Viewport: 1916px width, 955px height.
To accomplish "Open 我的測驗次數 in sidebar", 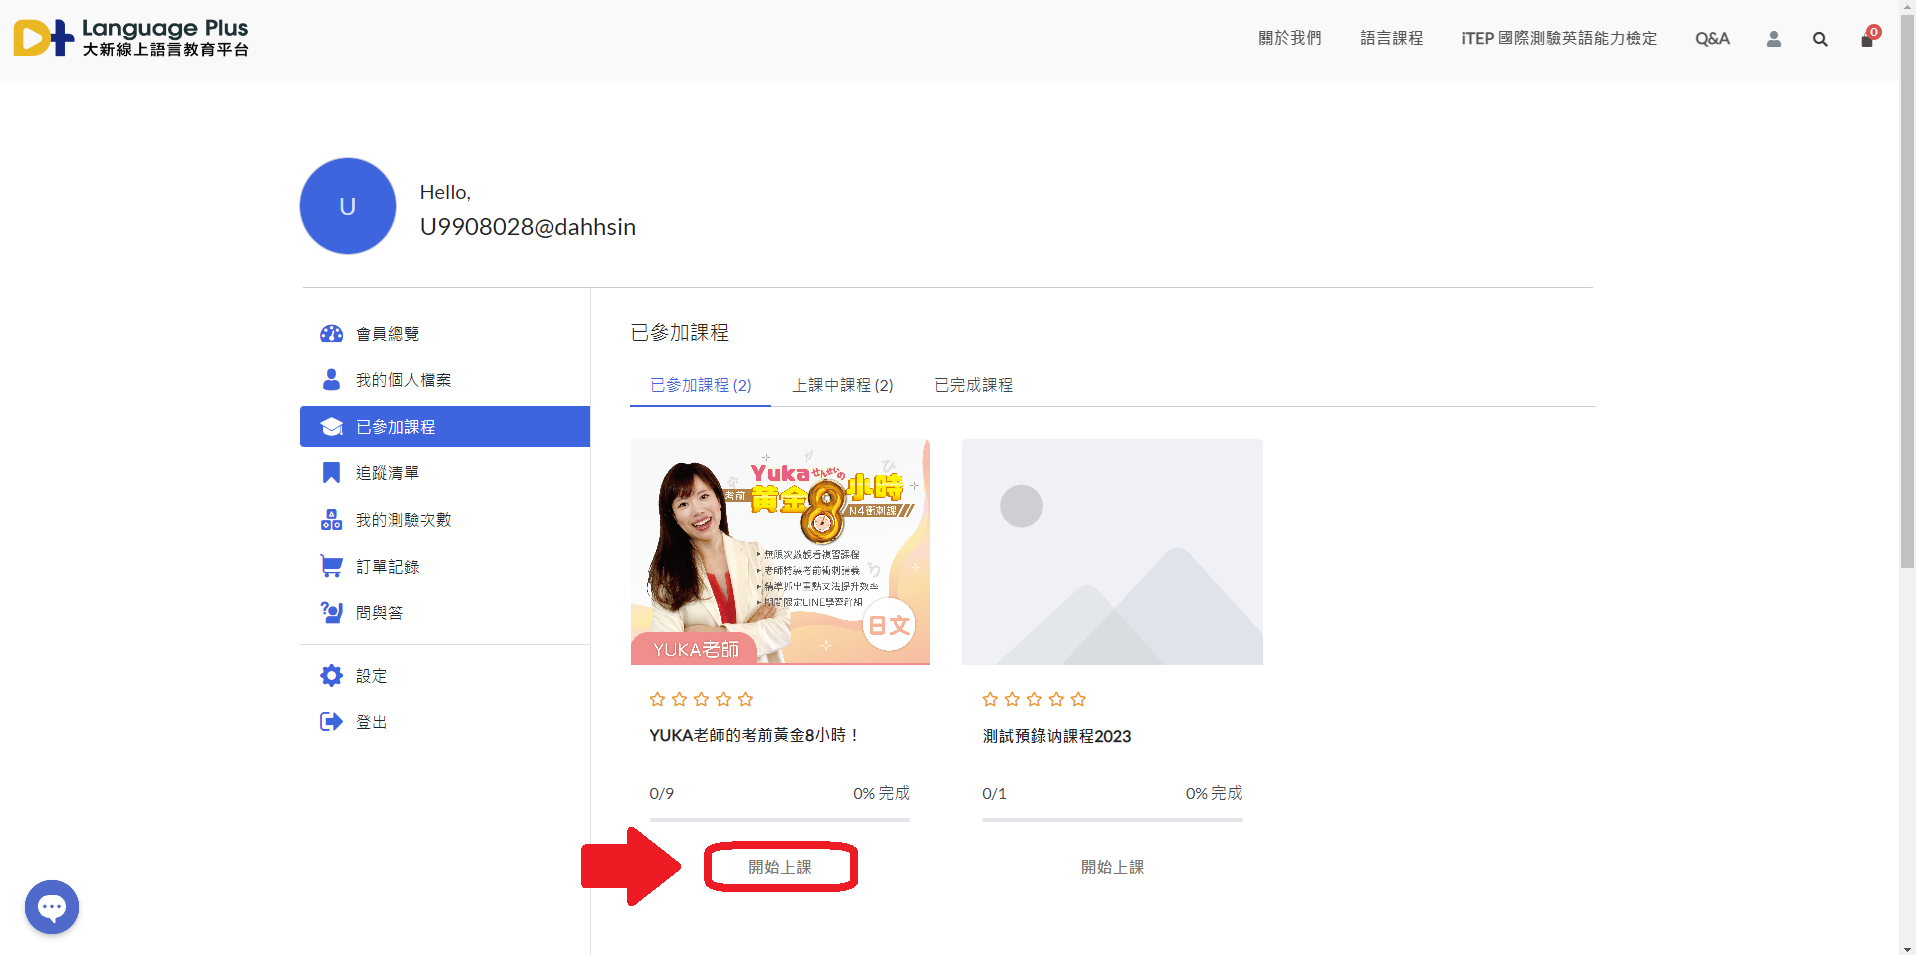I will [x=403, y=520].
